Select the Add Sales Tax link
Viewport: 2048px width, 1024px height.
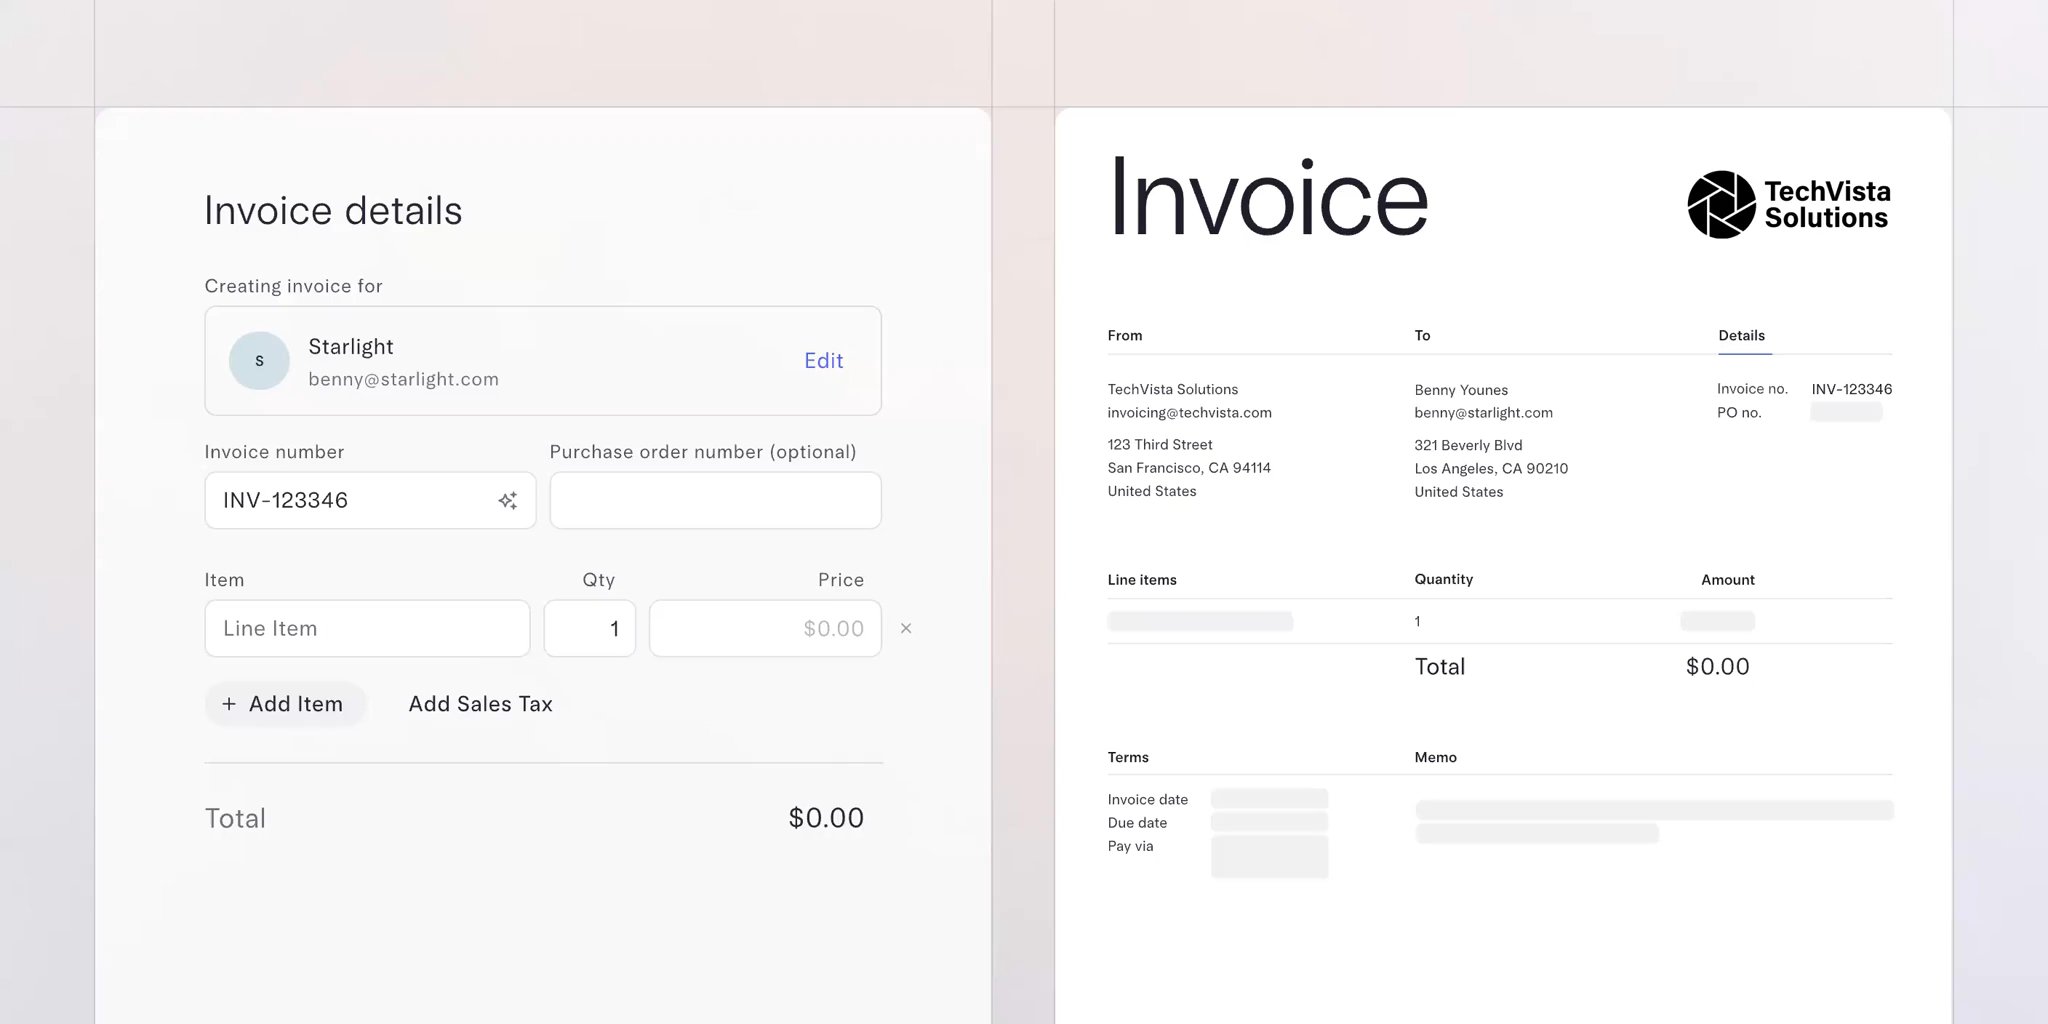pos(480,704)
